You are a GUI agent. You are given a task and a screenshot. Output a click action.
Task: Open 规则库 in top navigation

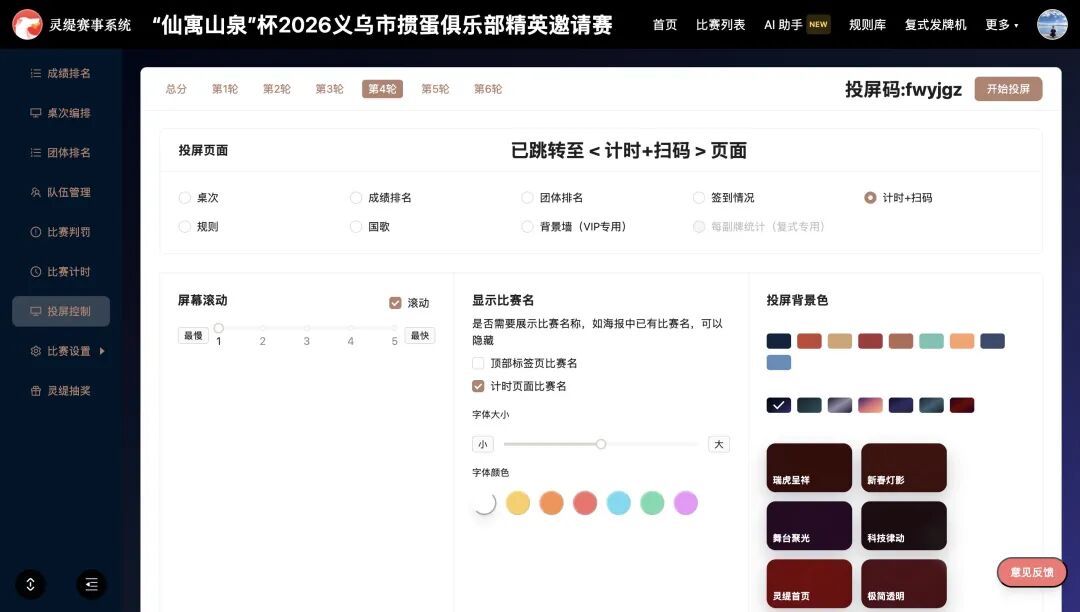[867, 25]
